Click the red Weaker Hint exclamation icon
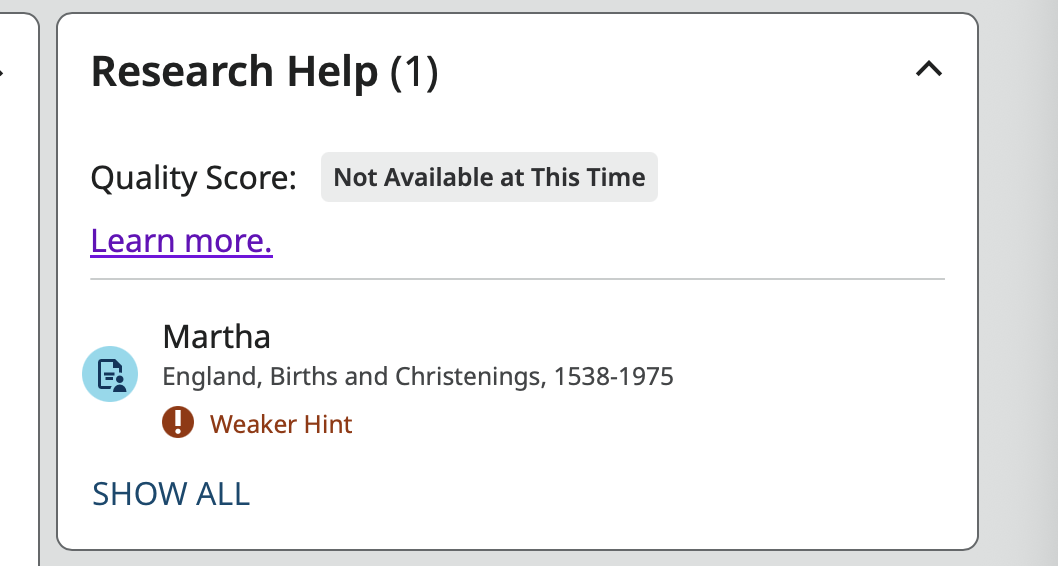 point(178,422)
